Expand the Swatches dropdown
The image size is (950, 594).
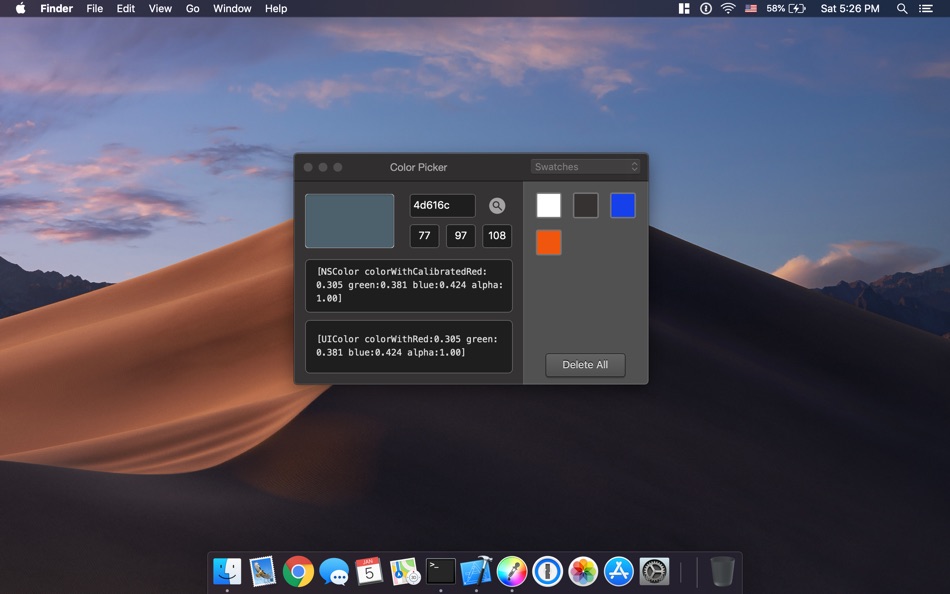pyautogui.click(x=585, y=167)
